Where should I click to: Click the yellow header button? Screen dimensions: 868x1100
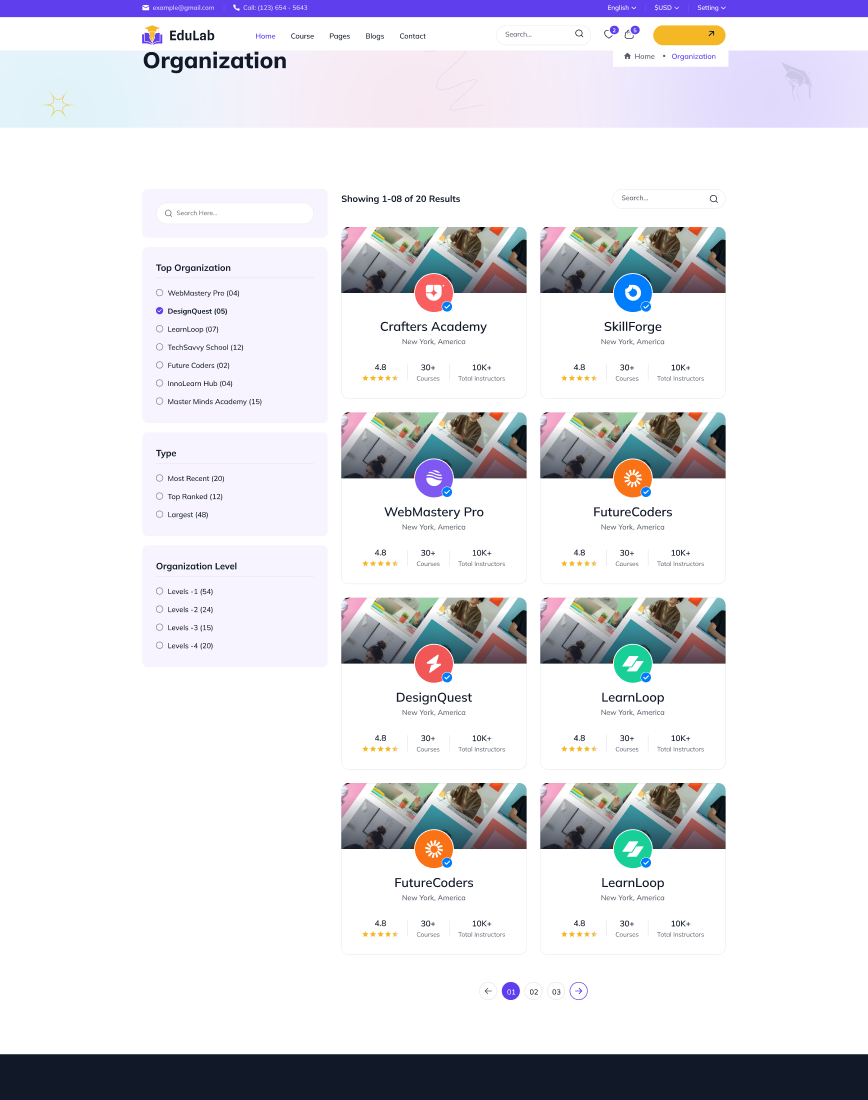(x=688, y=34)
